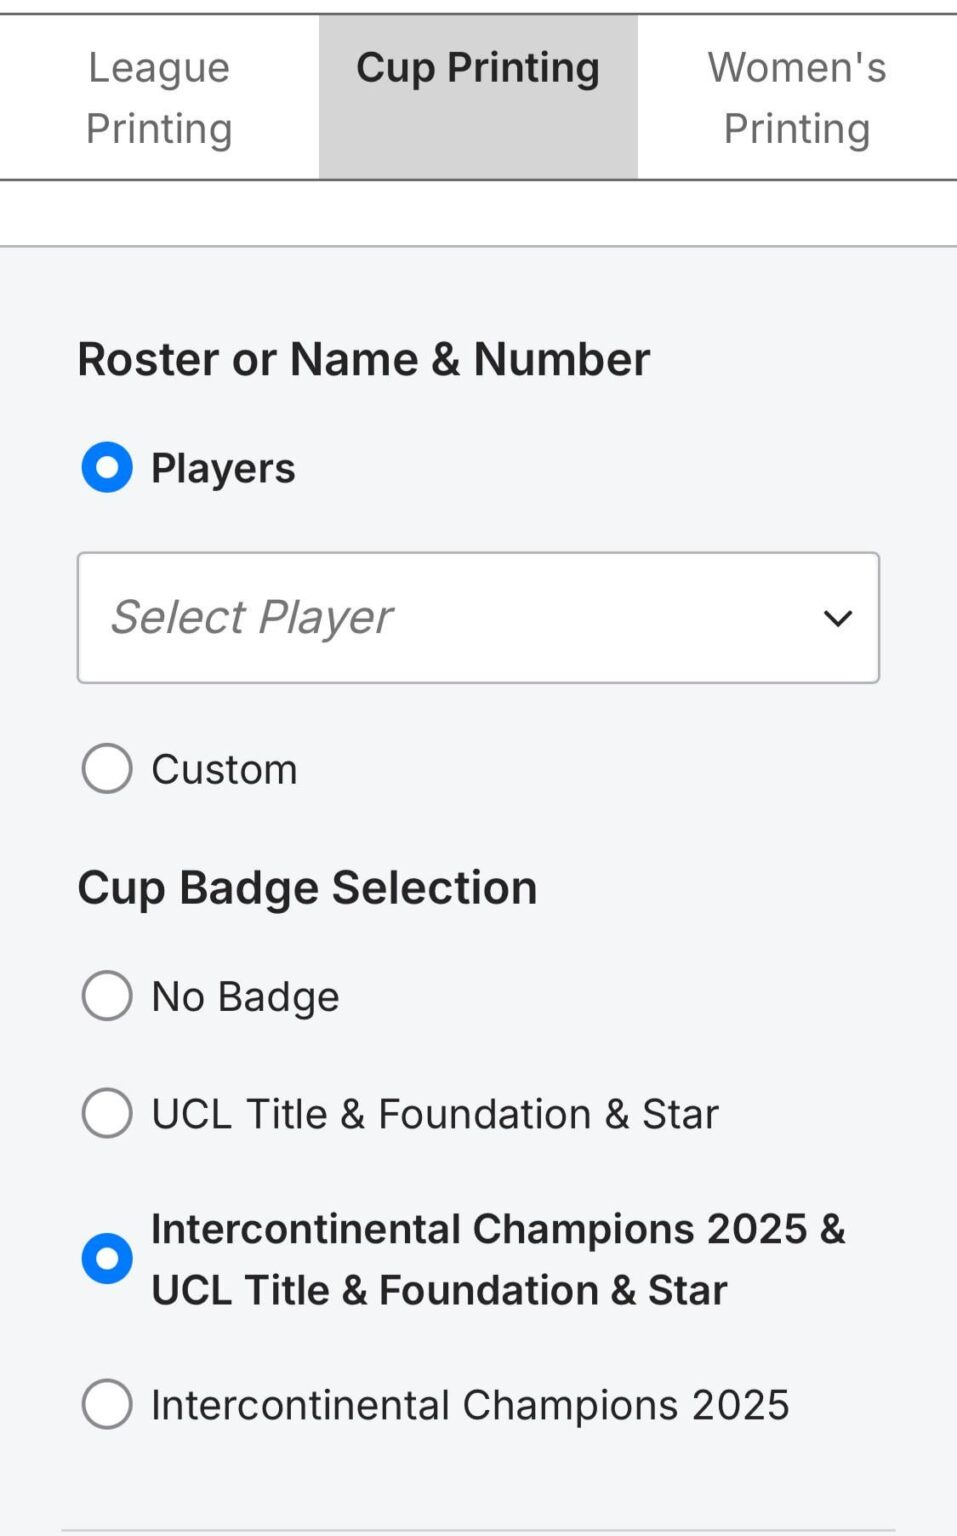The width and height of the screenshot is (957, 1536).
Task: Click the filled Players radio indicator
Action: (106, 466)
